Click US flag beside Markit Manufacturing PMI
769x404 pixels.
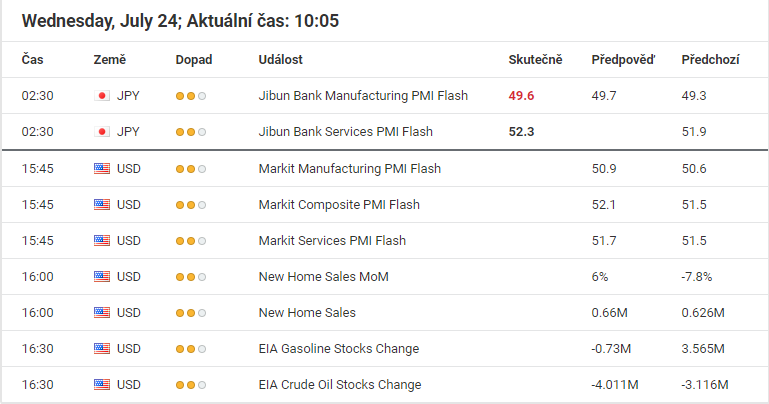click(x=102, y=169)
